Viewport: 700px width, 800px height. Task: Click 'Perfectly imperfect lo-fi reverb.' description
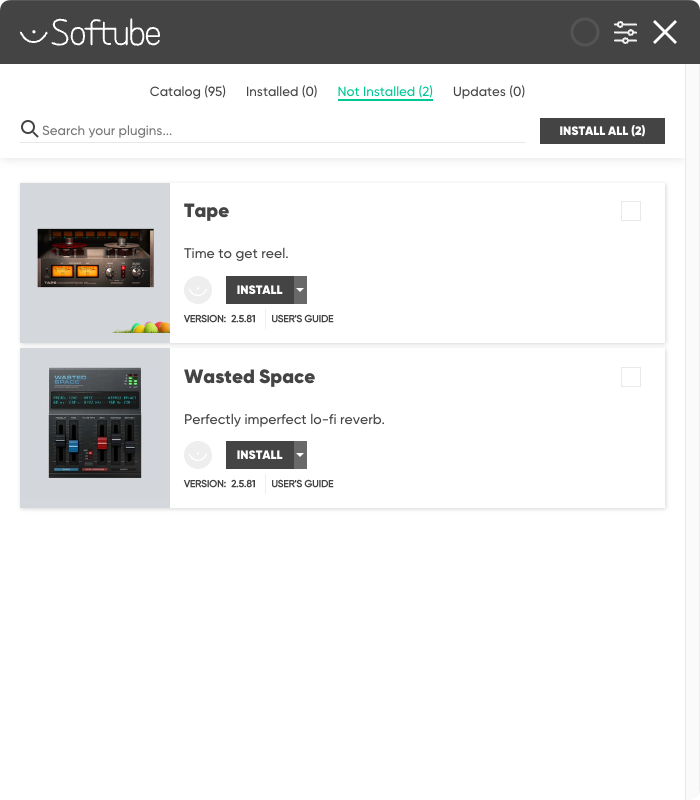pos(284,419)
